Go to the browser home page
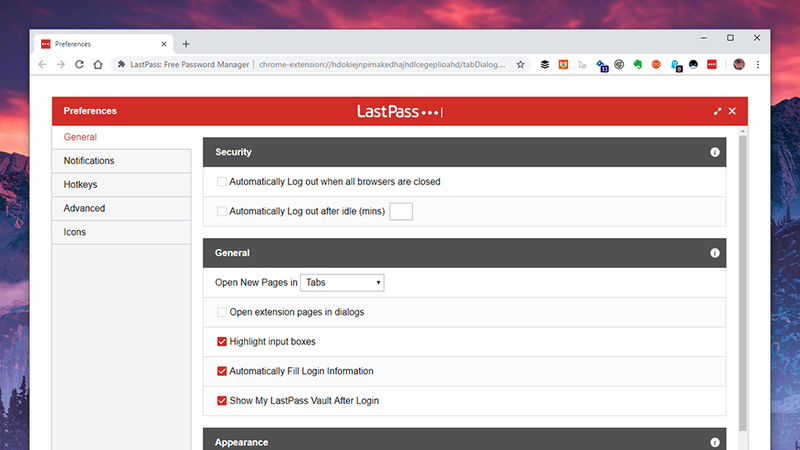 point(98,65)
